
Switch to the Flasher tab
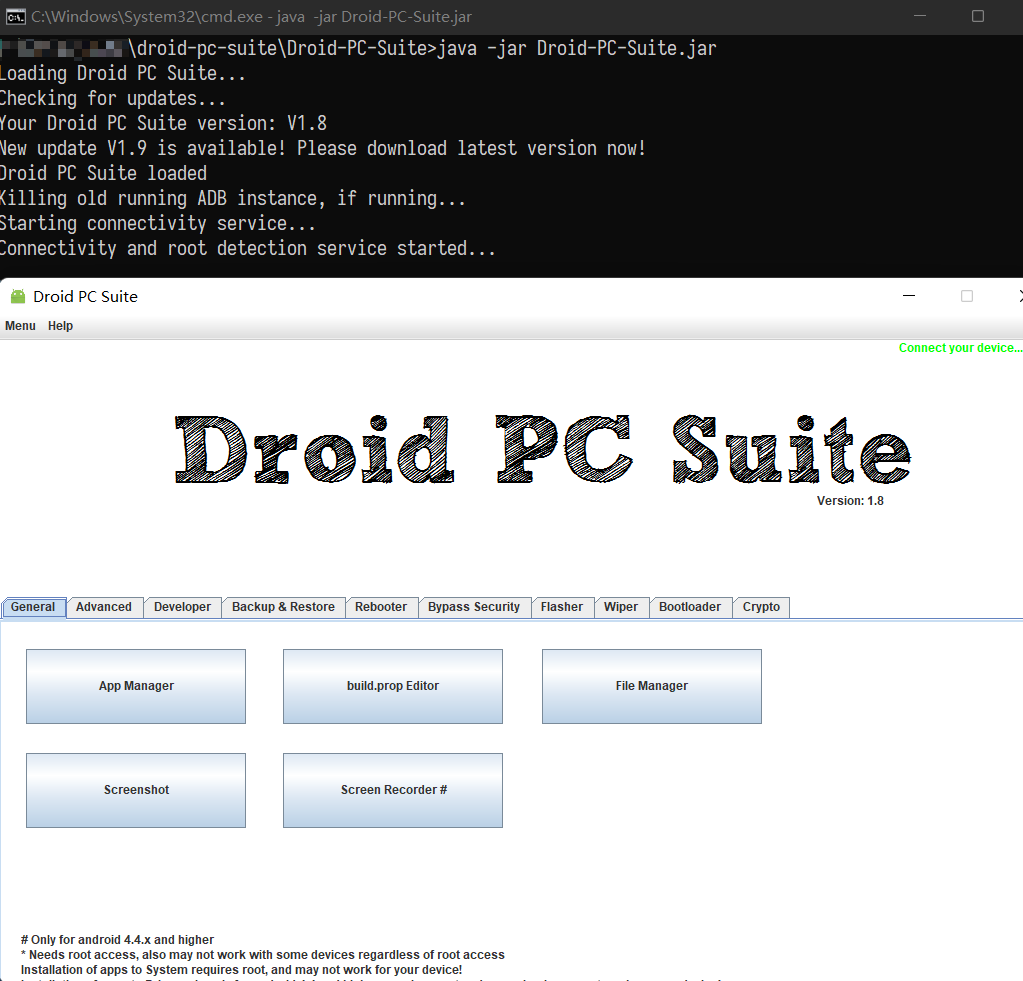[x=562, y=607]
